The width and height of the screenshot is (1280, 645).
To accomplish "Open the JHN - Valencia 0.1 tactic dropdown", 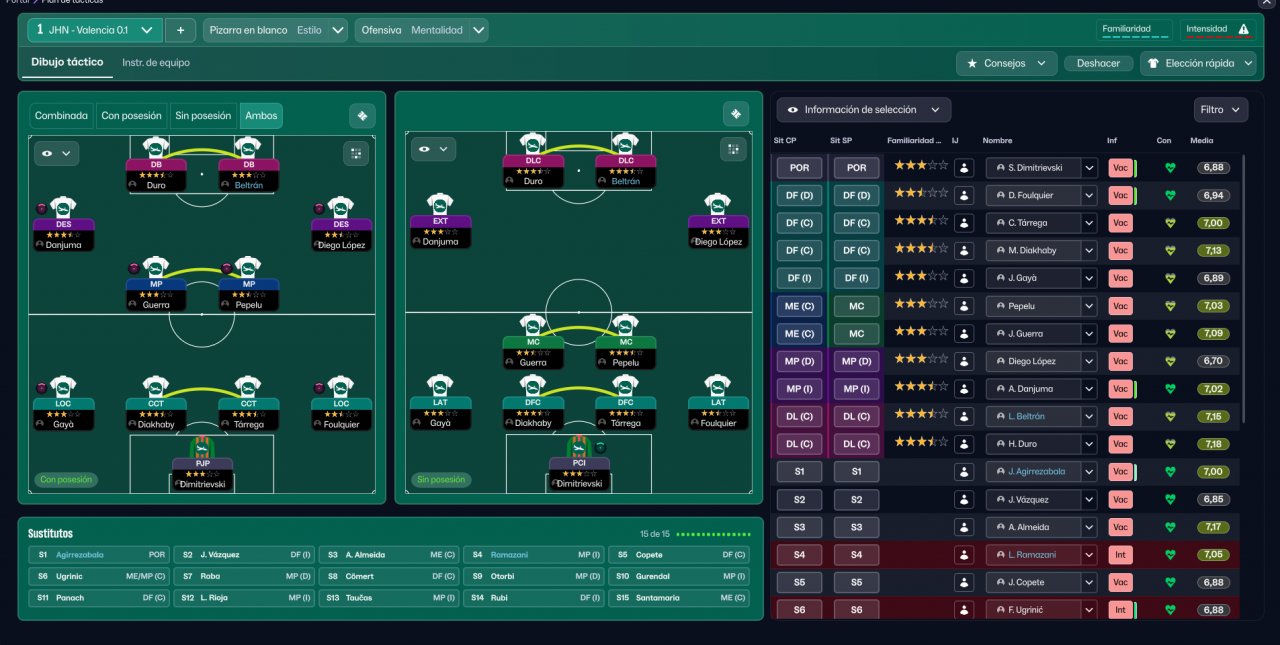I will (x=94, y=30).
